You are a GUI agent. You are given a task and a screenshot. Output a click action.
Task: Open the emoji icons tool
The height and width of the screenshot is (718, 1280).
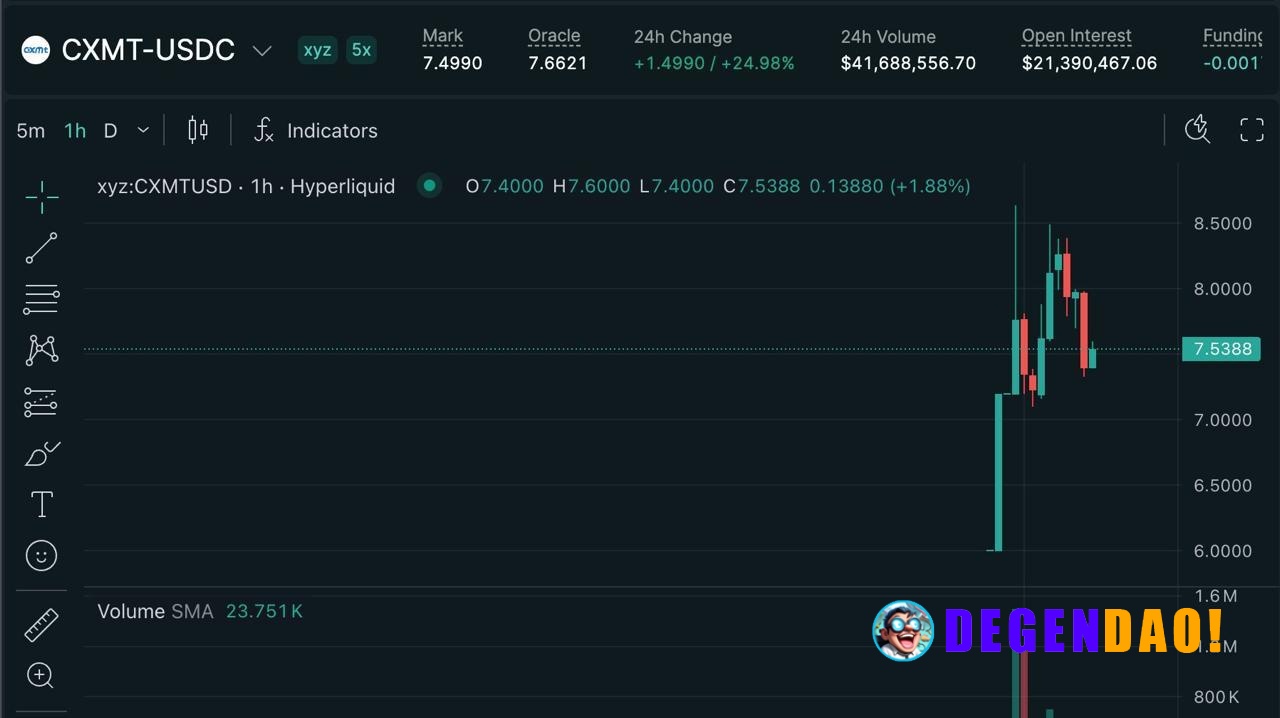click(x=41, y=555)
